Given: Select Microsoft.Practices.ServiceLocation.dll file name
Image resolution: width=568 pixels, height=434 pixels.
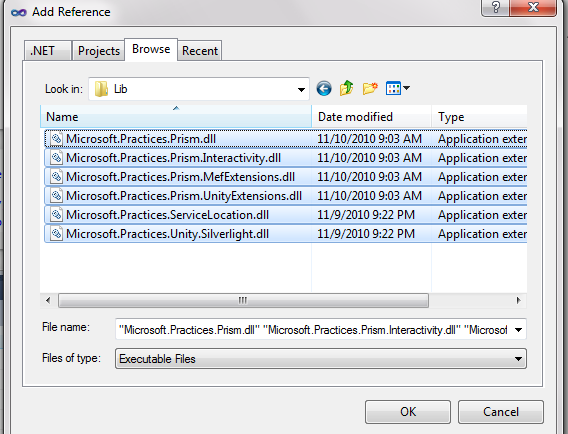Looking at the screenshot, I should pyautogui.click(x=167, y=215).
